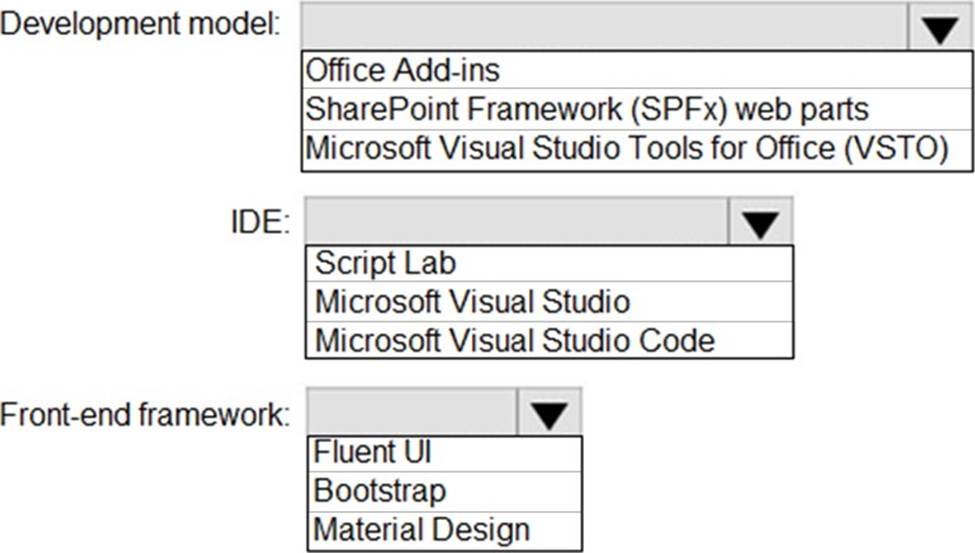The image size is (975, 553).
Task: Choose Microsoft Visual Studio option
Action: click(472, 301)
